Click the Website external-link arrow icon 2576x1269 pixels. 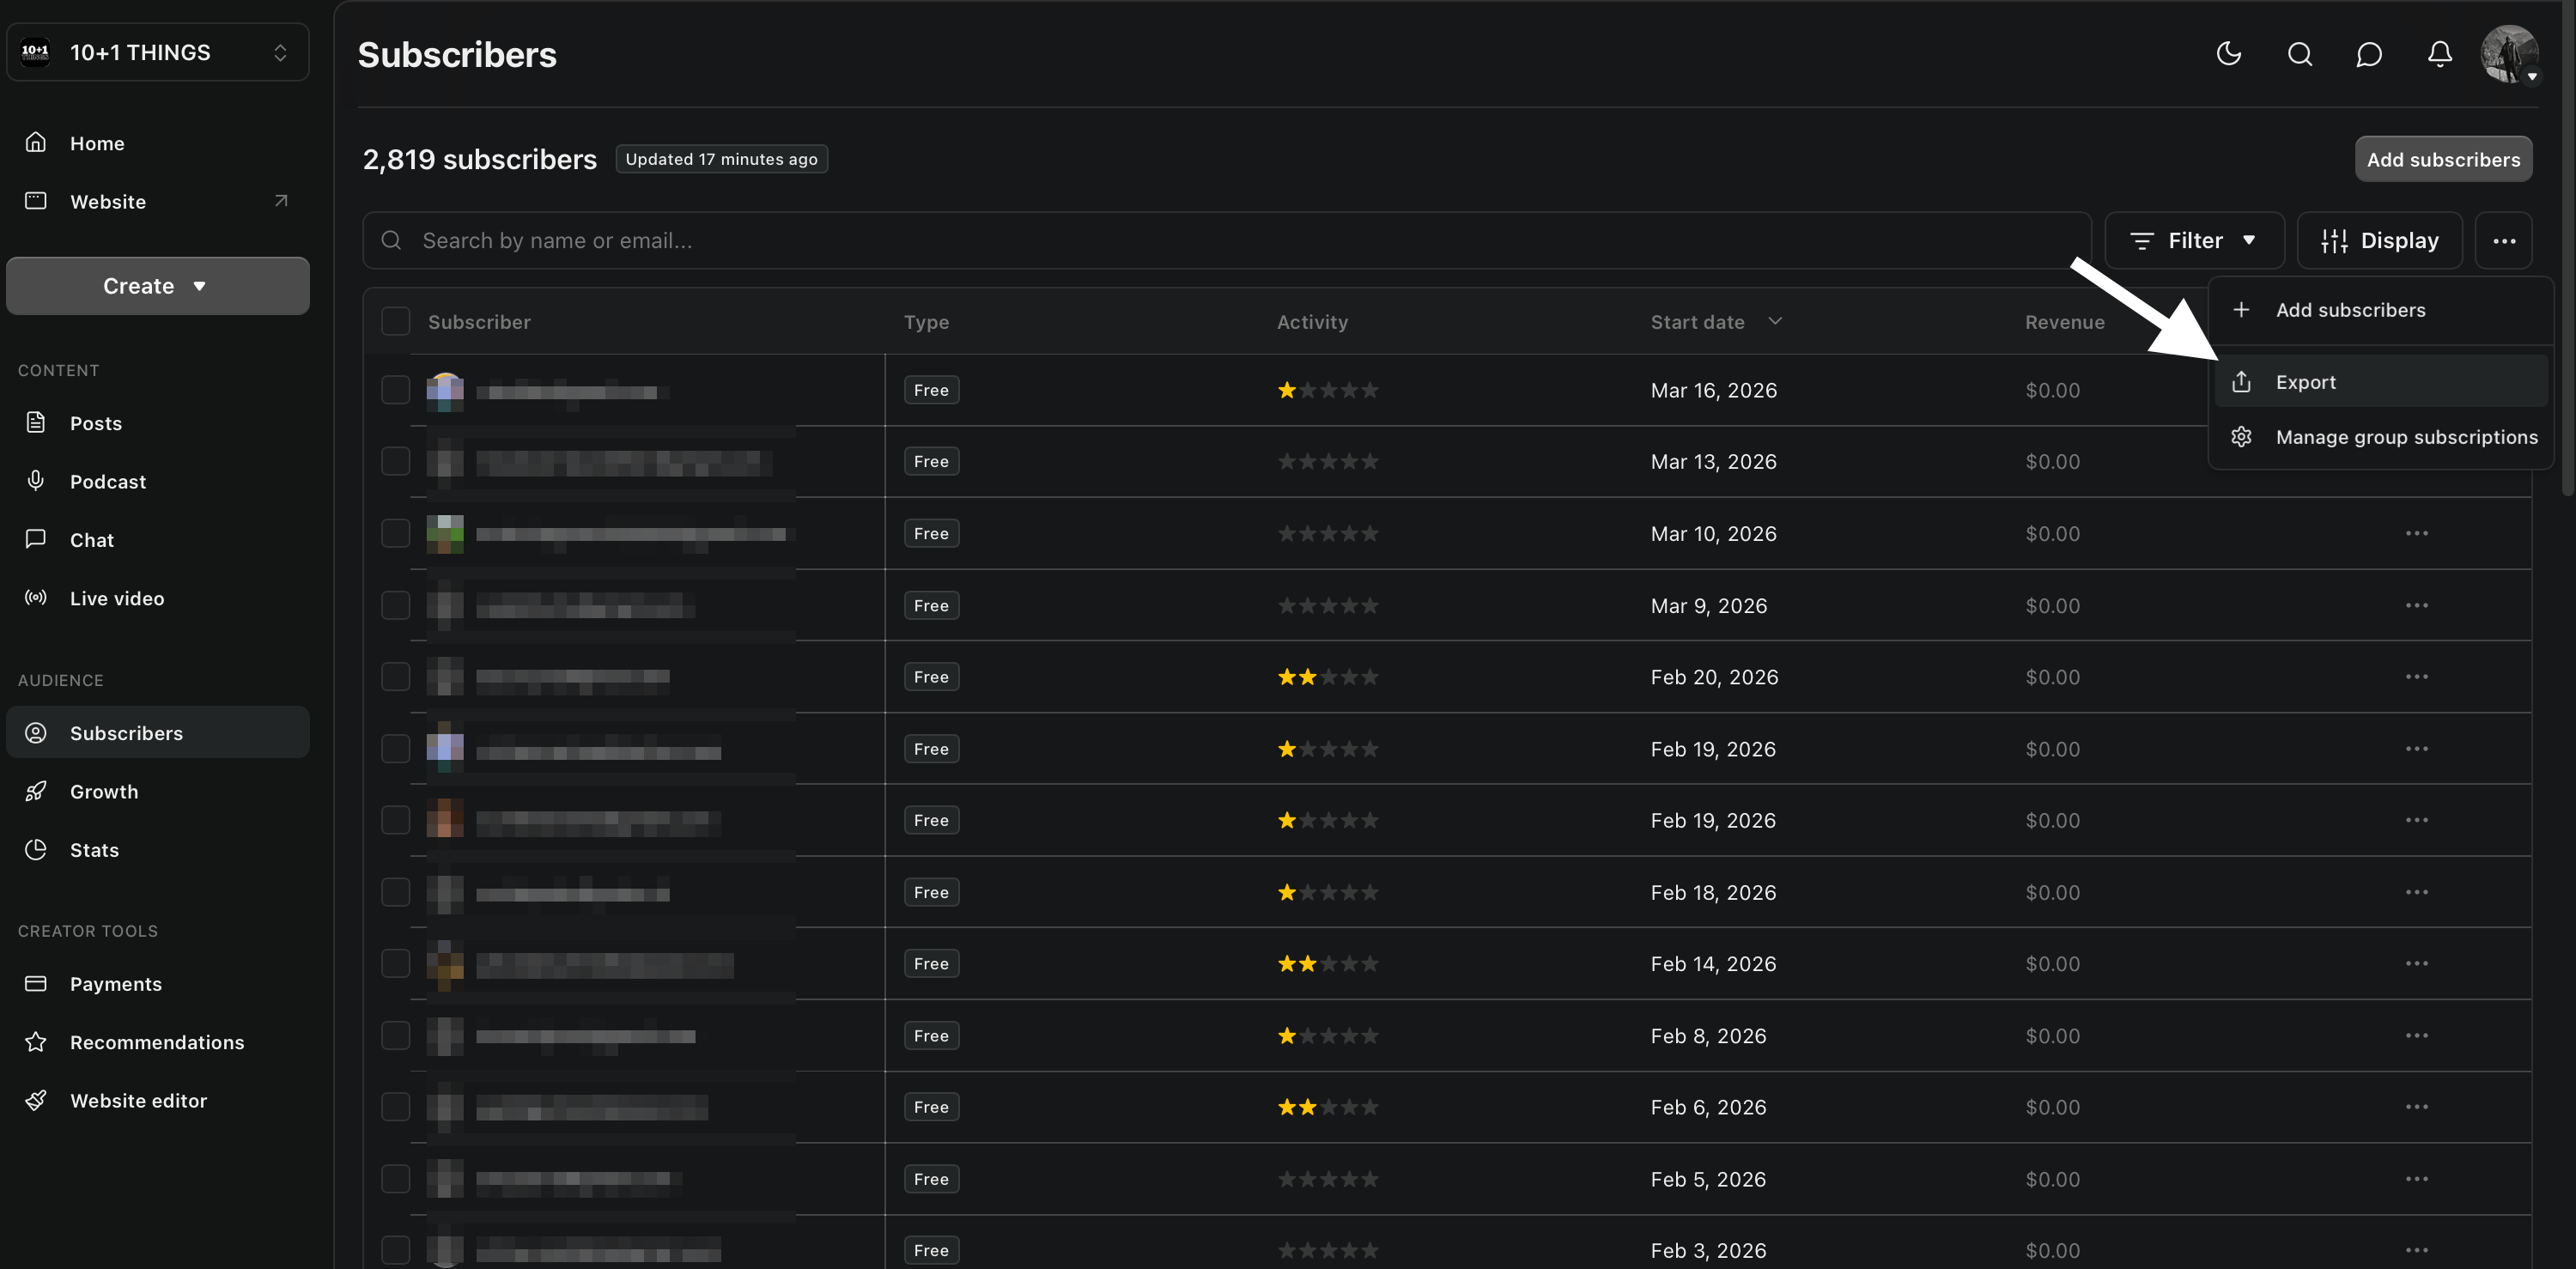tap(280, 200)
